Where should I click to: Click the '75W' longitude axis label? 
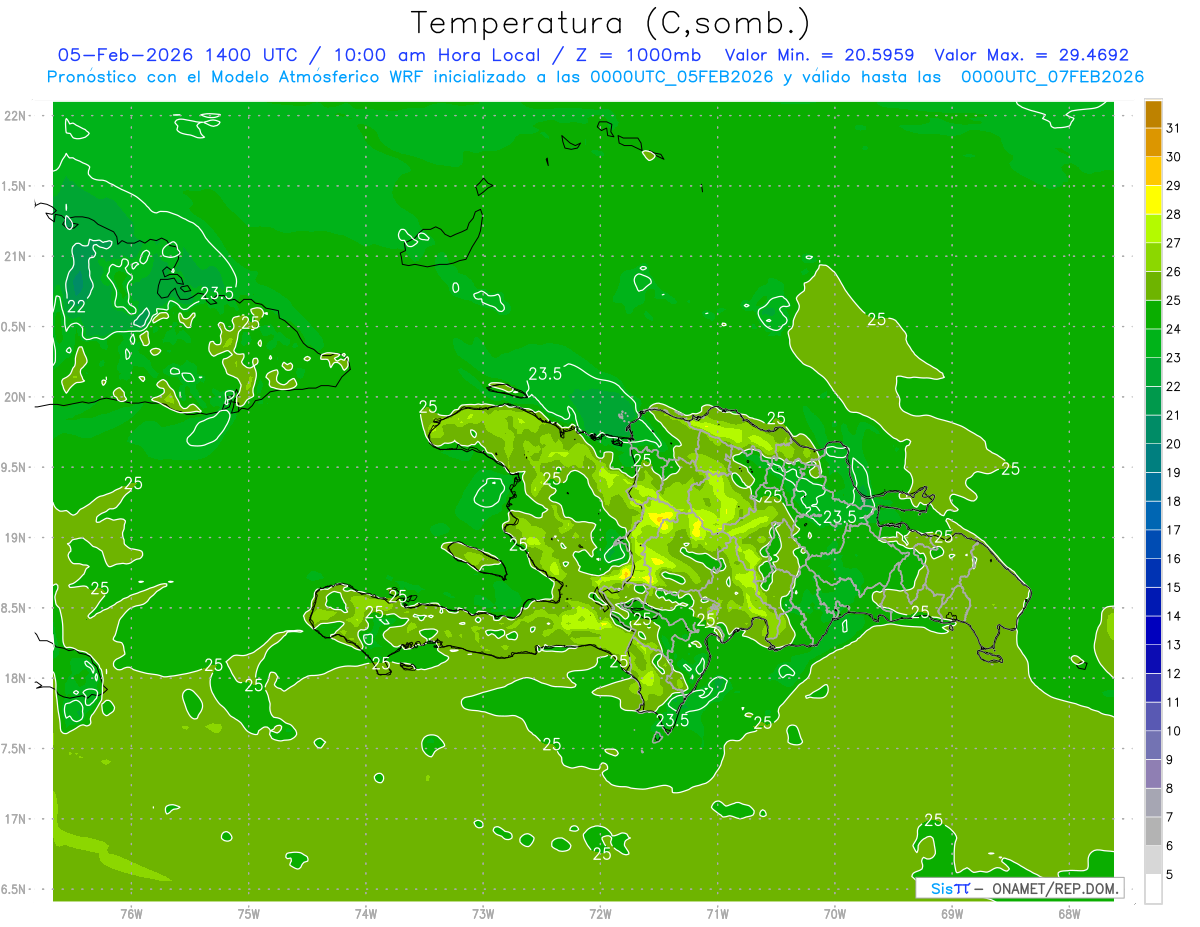(248, 913)
